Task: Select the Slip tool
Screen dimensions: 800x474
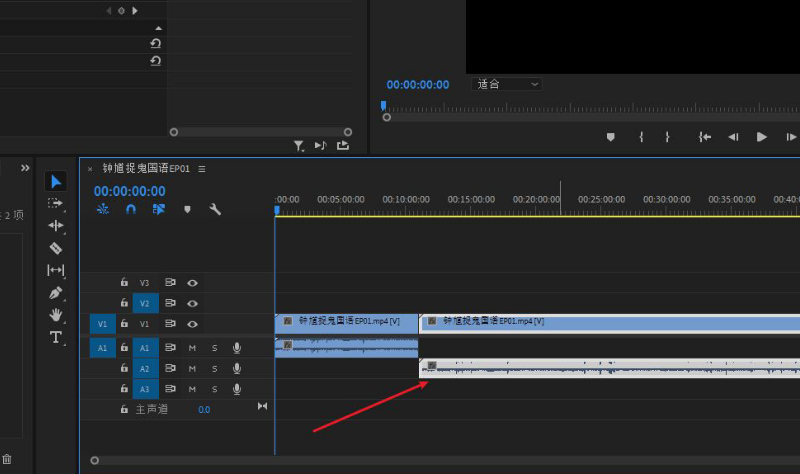Action: (x=56, y=270)
